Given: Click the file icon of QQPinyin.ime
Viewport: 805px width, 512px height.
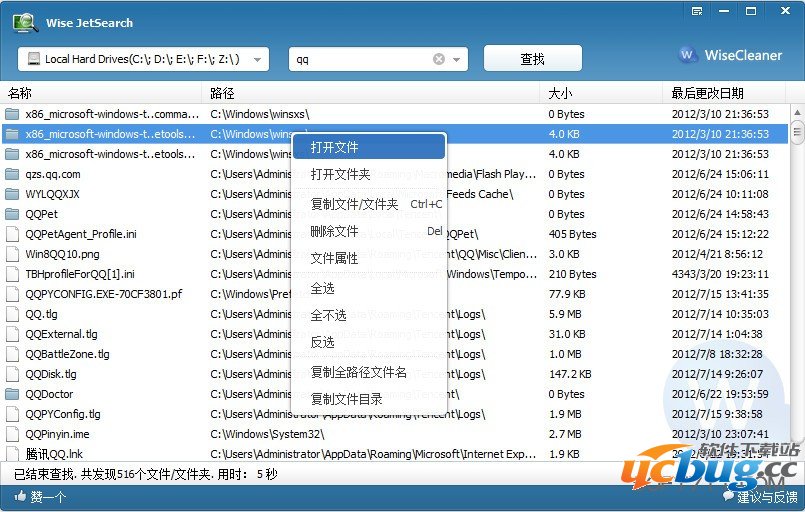Looking at the screenshot, I should 12,434.
